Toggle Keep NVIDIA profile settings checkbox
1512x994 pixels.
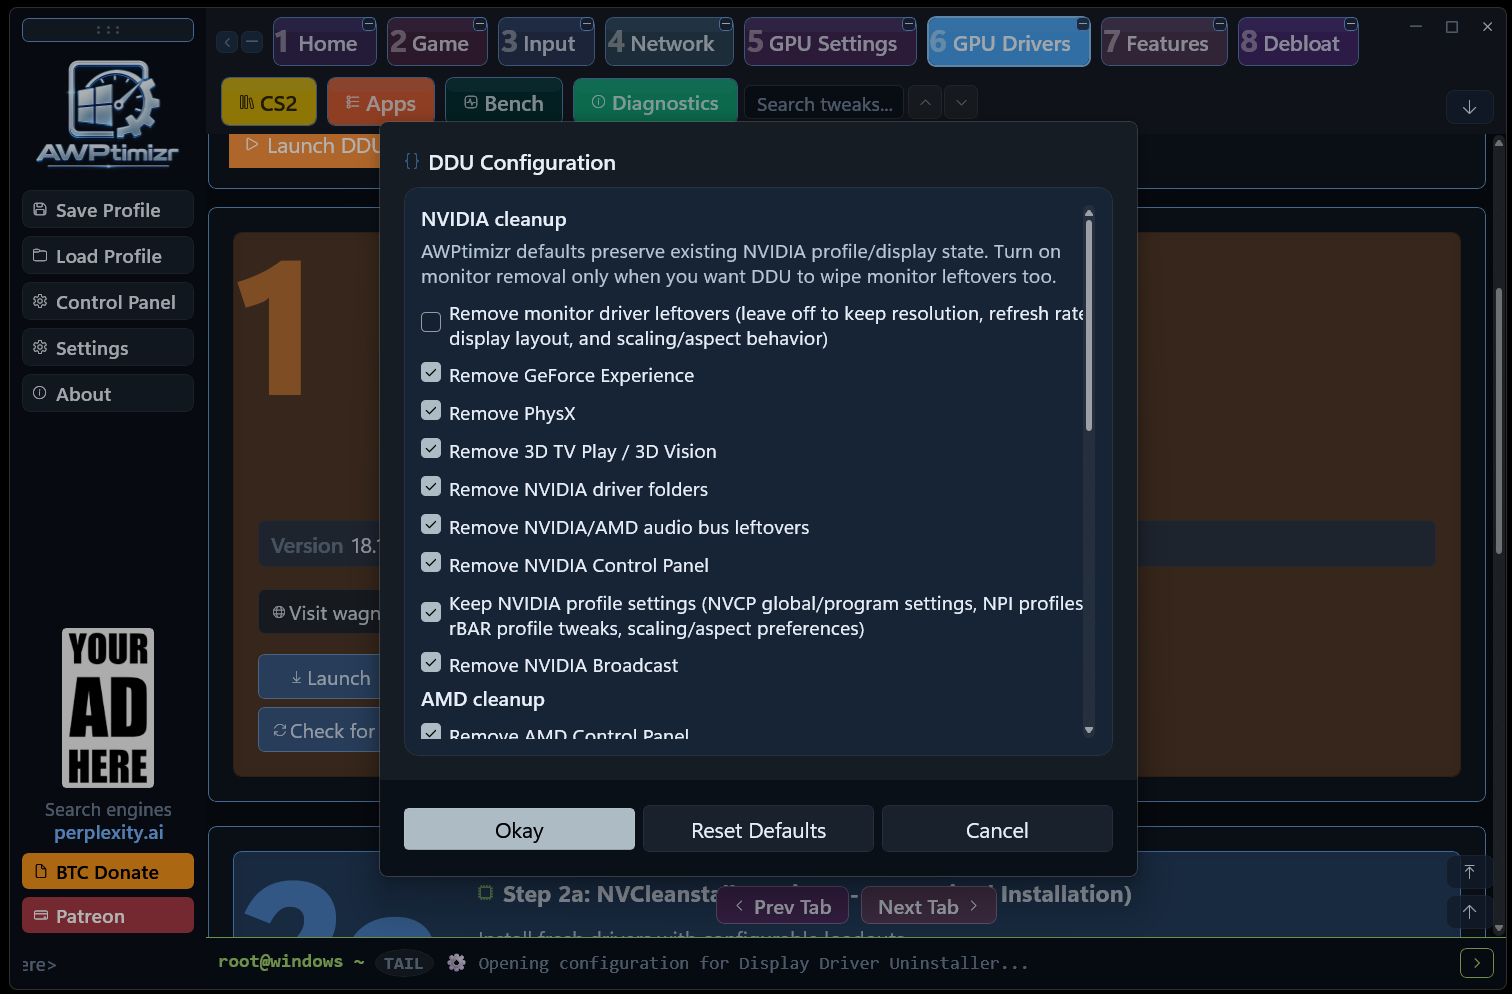click(431, 612)
